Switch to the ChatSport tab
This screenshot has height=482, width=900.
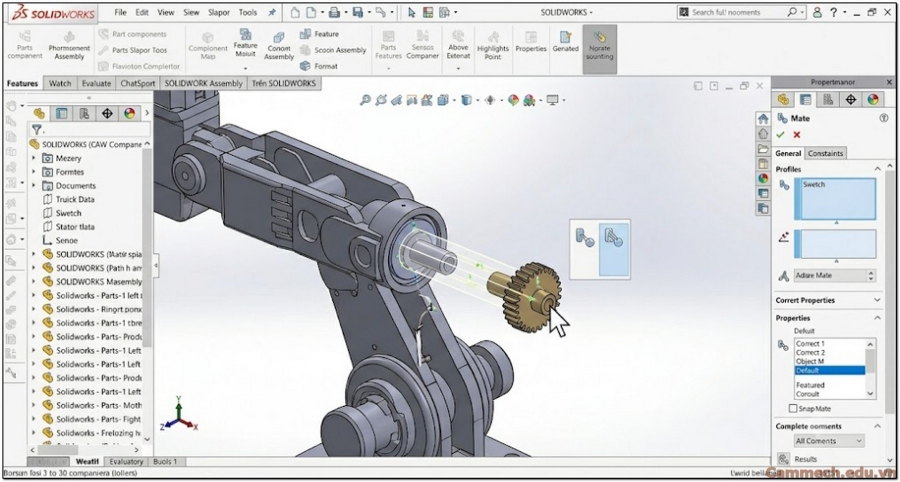[138, 83]
